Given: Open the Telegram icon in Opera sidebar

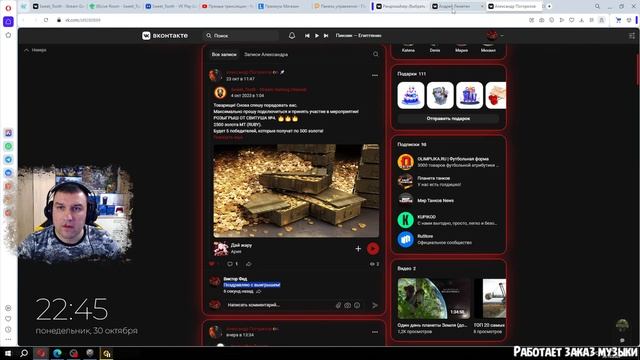Looking at the screenshot, I should pyautogui.click(x=8, y=160).
